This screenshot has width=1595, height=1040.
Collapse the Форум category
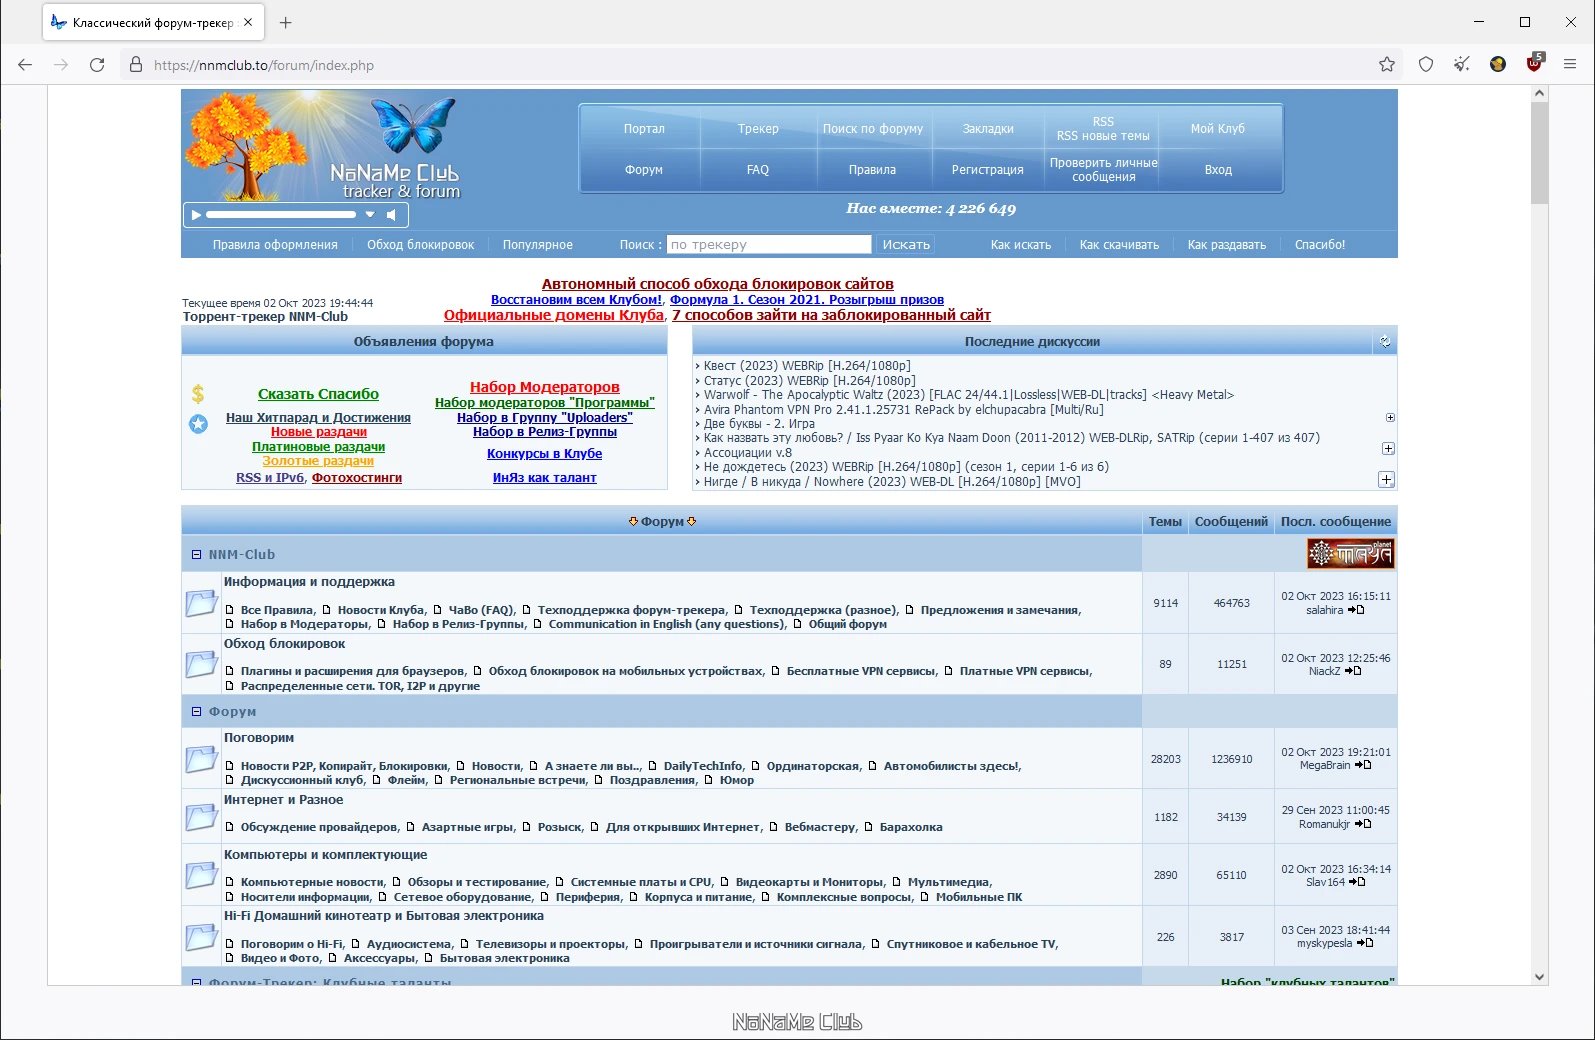197,712
